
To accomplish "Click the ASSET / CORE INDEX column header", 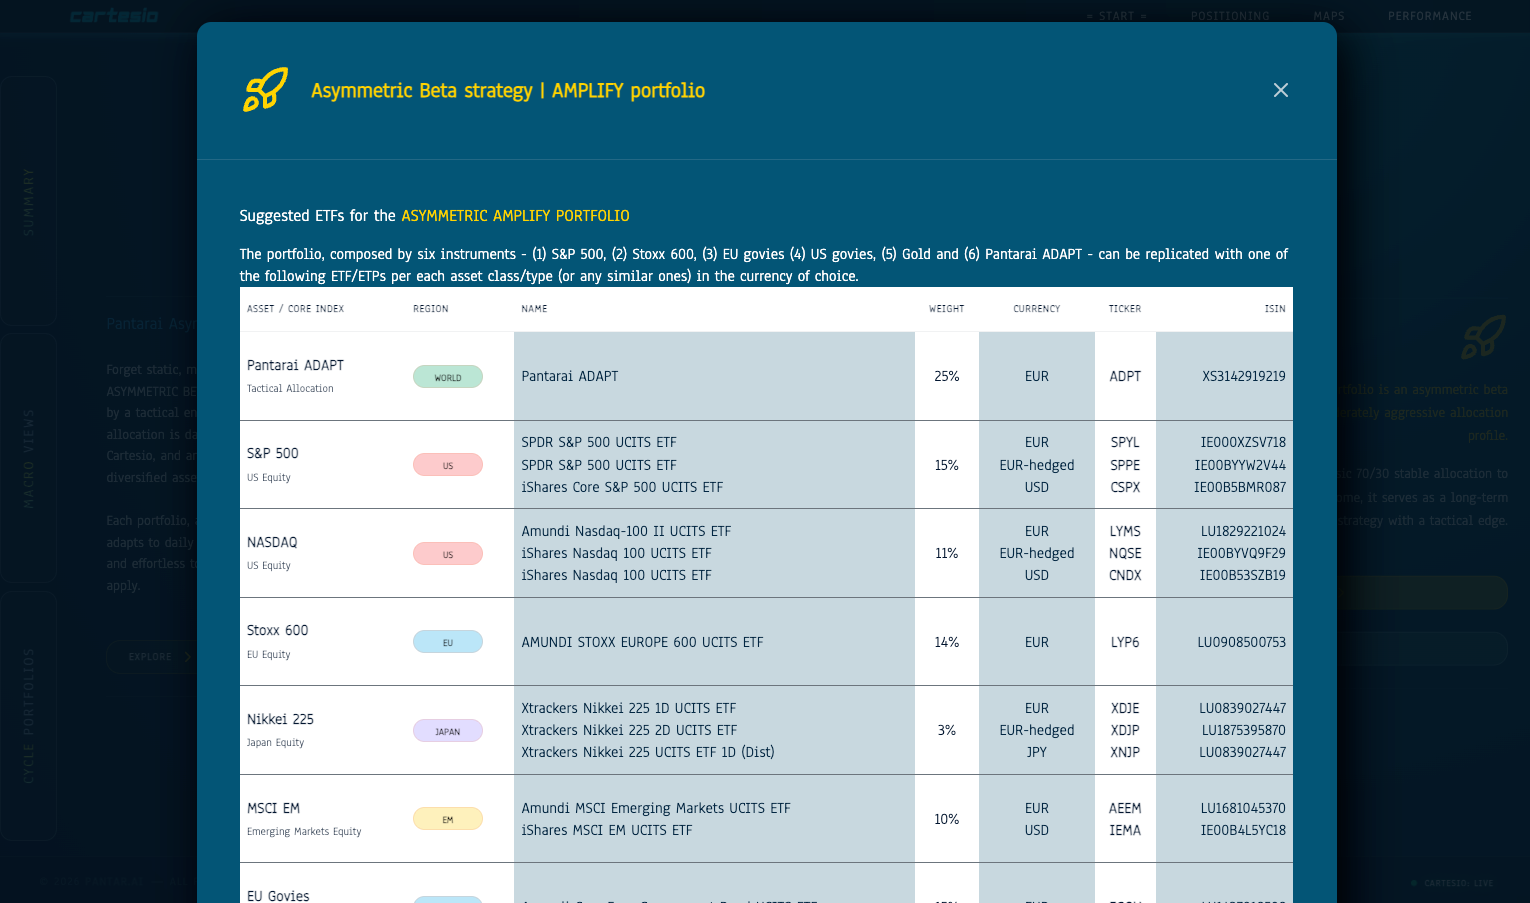I will coord(295,309).
